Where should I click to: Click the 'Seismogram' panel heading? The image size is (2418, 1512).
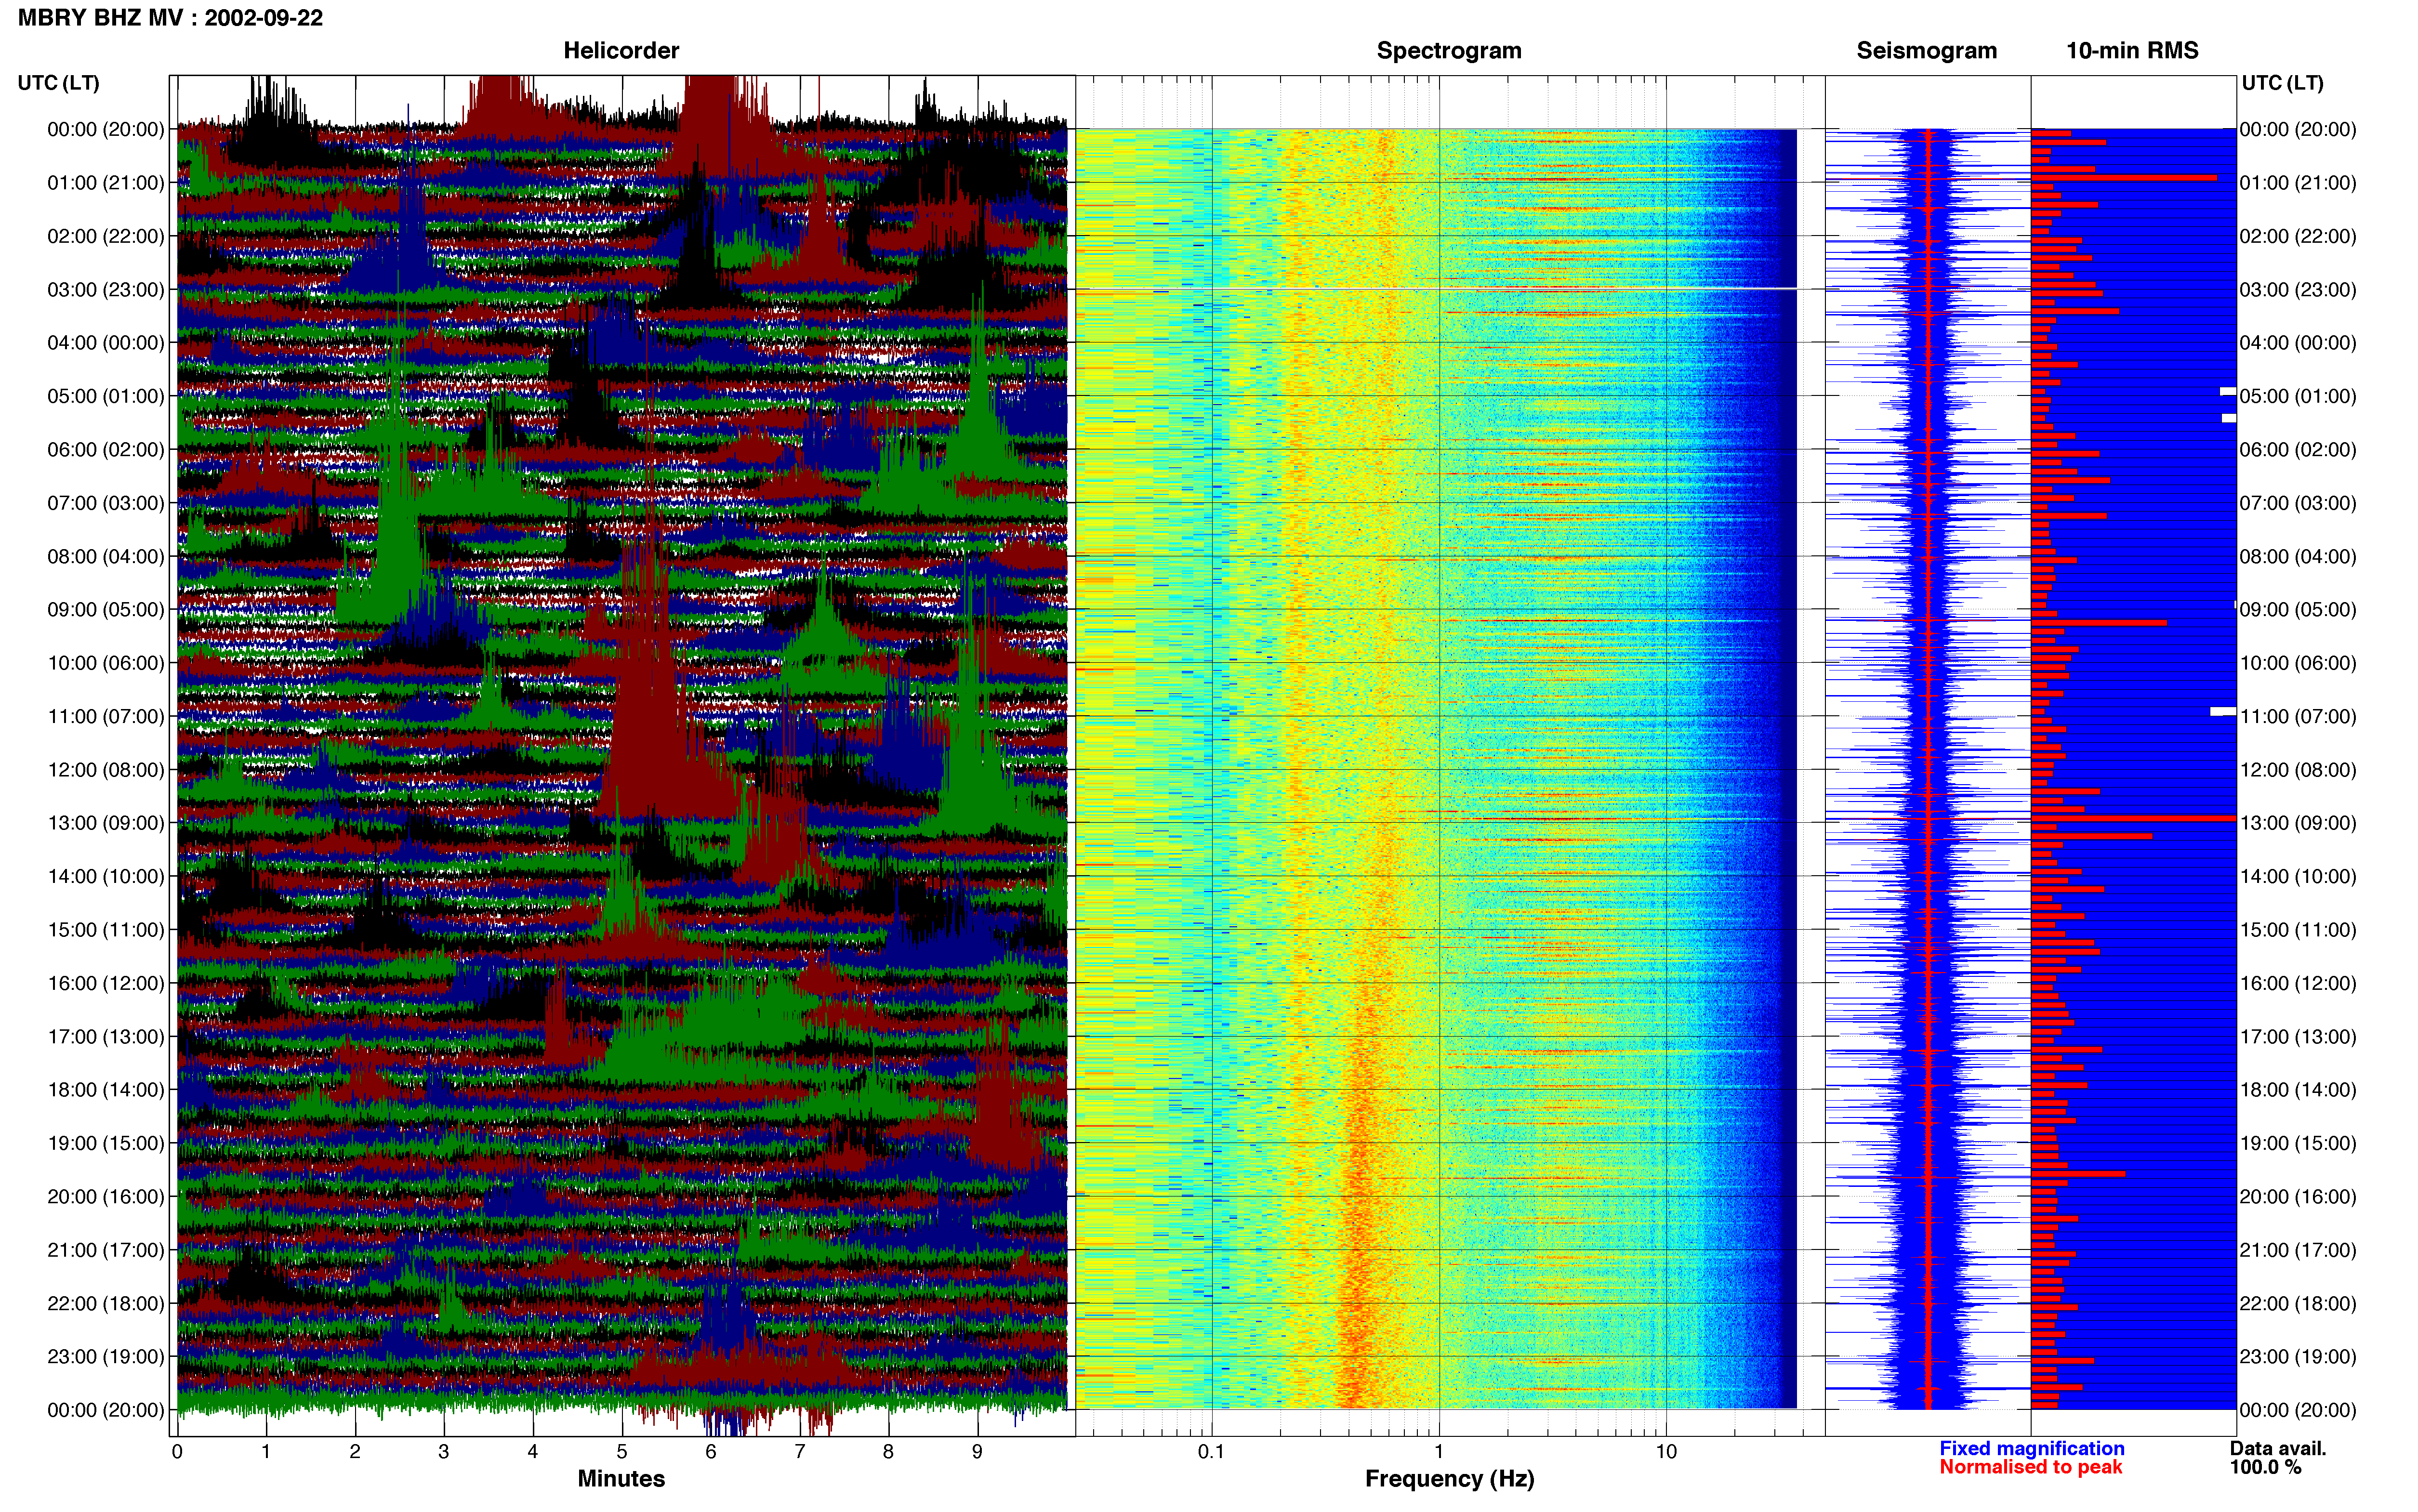click(x=1926, y=50)
